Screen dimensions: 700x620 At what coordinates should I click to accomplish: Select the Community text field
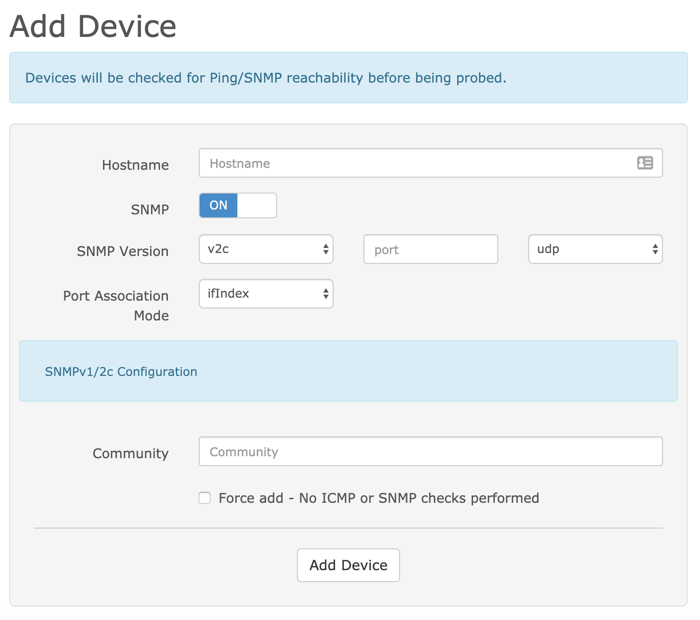coord(430,452)
